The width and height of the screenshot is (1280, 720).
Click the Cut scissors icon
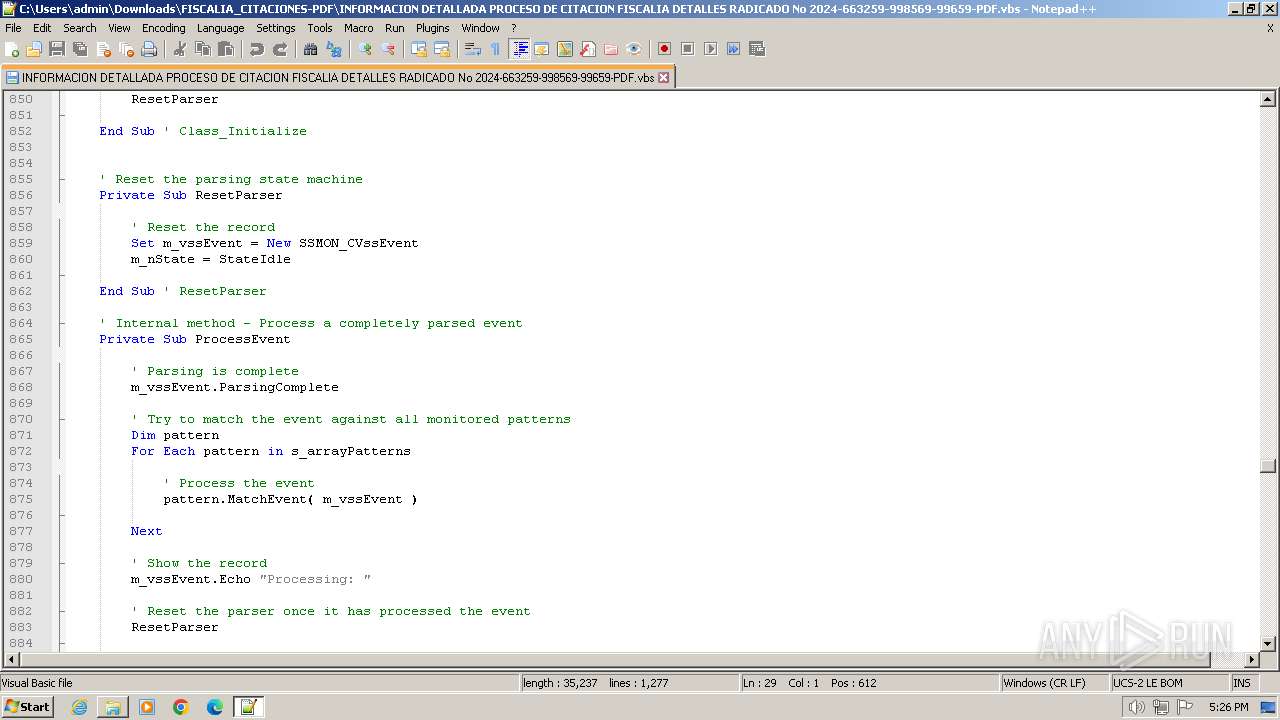(x=180, y=49)
